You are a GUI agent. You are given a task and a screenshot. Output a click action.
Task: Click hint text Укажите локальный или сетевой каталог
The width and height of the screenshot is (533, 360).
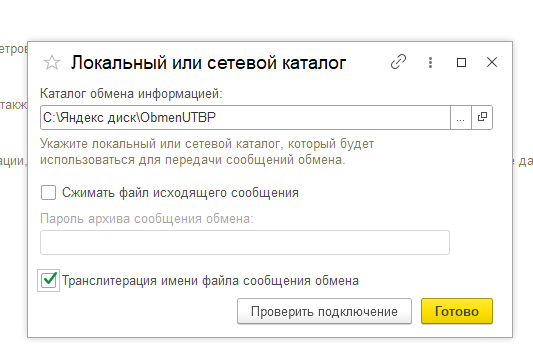pyautogui.click(x=207, y=152)
